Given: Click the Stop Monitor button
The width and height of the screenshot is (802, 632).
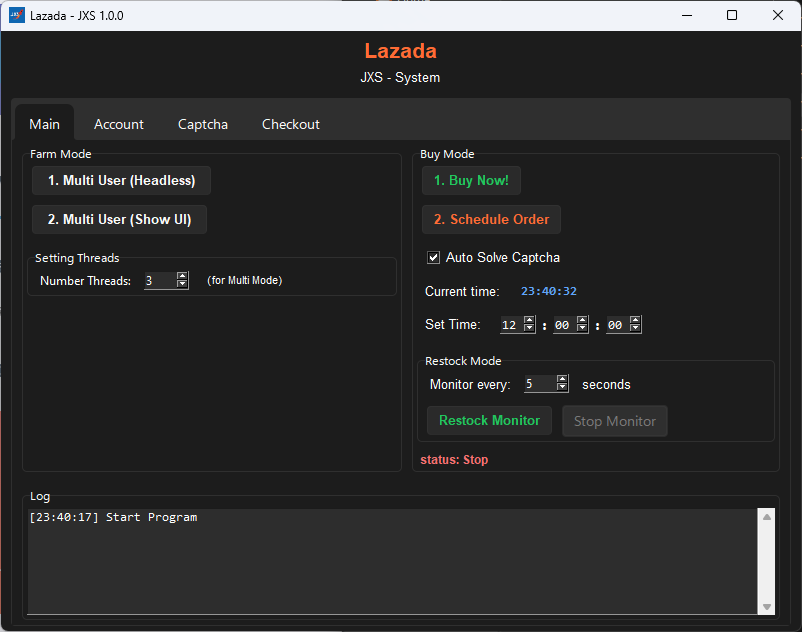Looking at the screenshot, I should point(614,421).
